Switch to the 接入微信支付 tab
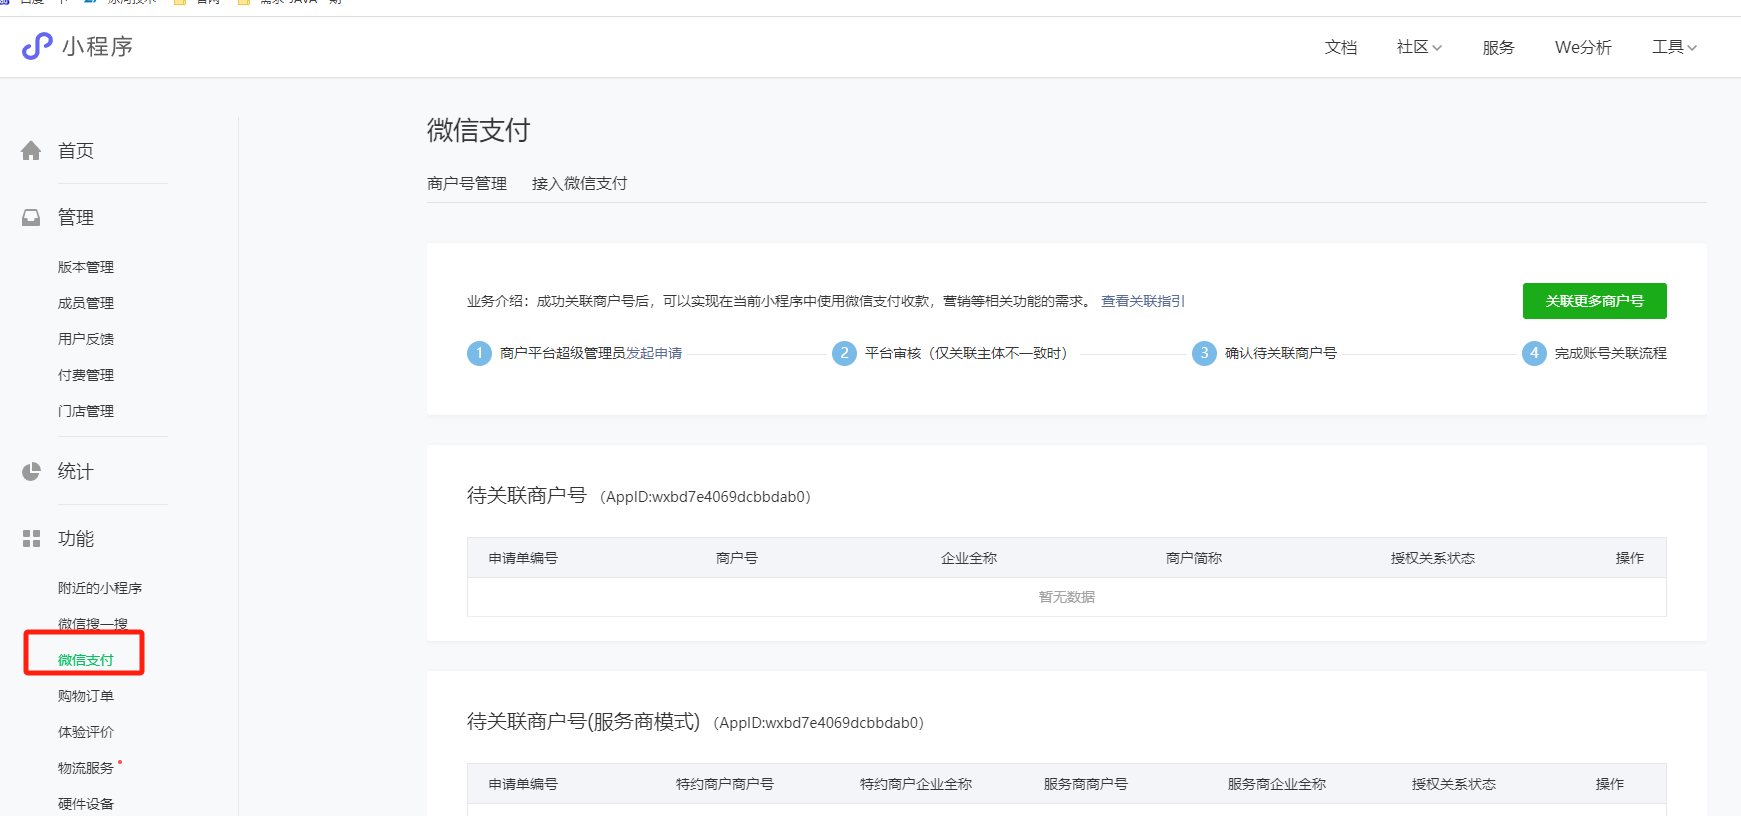The height and width of the screenshot is (816, 1741). pos(580,183)
